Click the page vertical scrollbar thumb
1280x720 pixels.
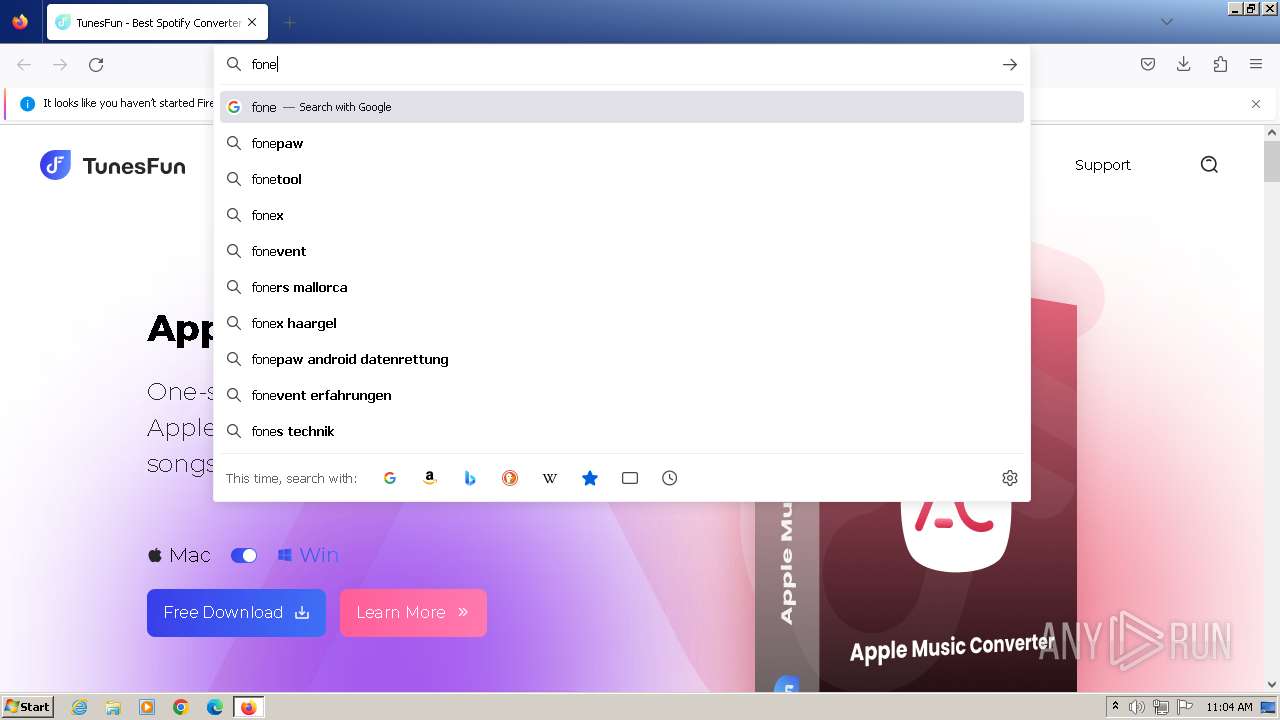1272,161
